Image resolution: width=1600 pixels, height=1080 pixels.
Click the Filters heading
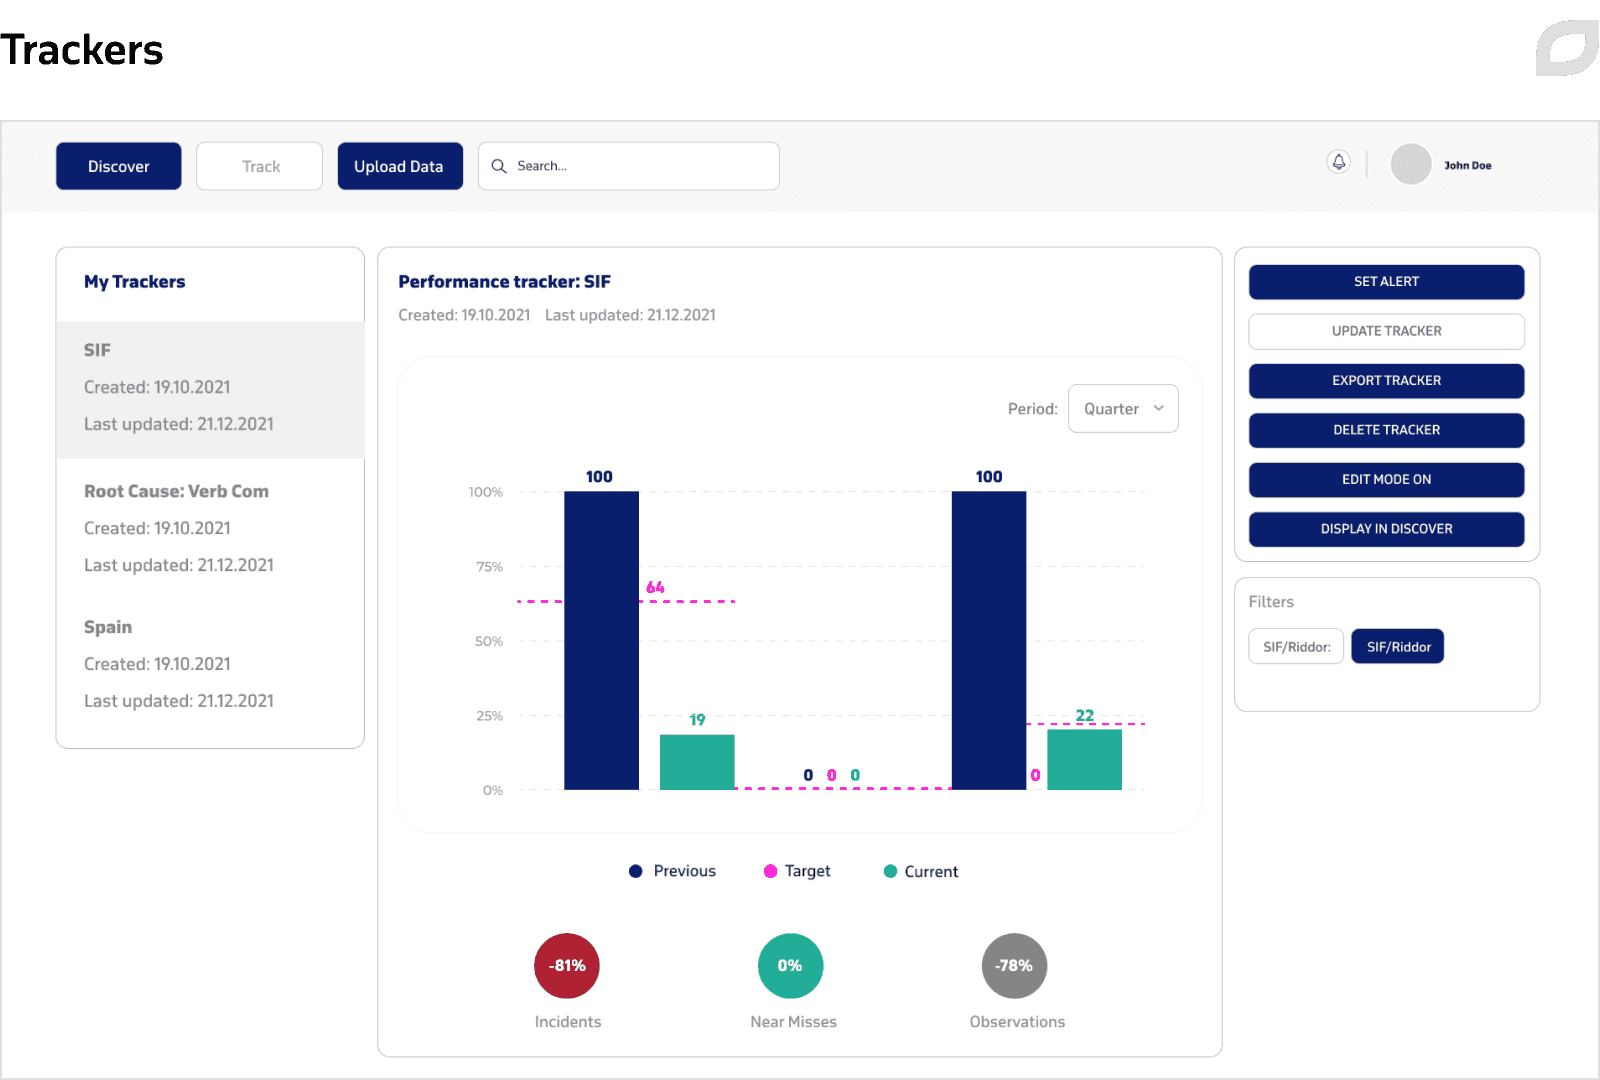(1271, 602)
